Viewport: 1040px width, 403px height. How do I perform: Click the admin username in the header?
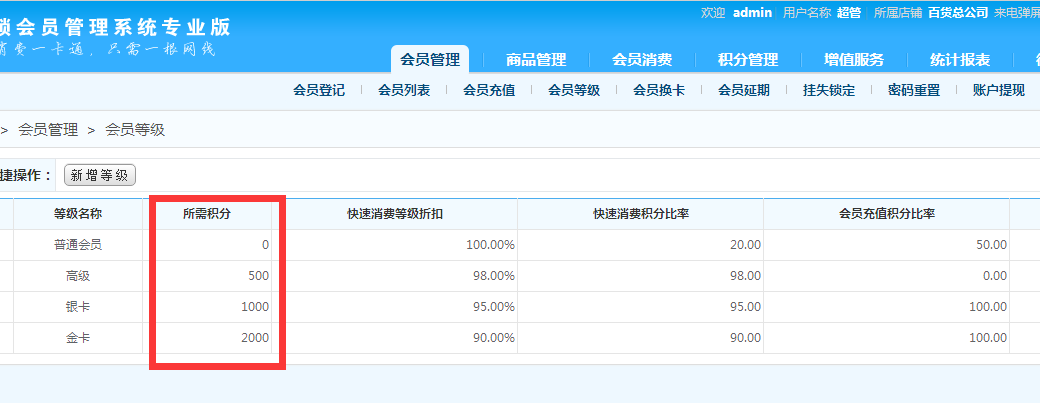click(752, 12)
